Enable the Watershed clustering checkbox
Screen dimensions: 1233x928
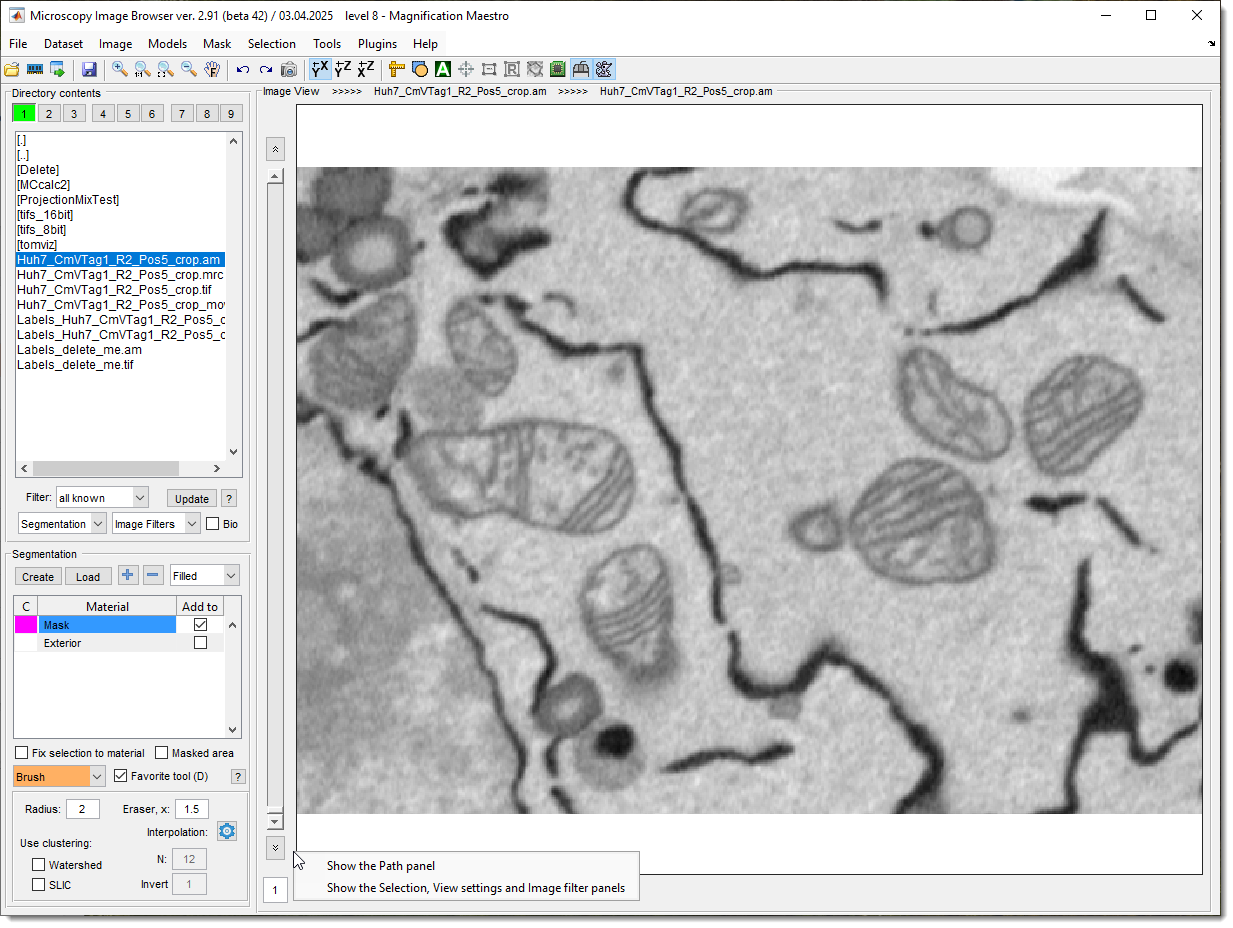(x=39, y=865)
